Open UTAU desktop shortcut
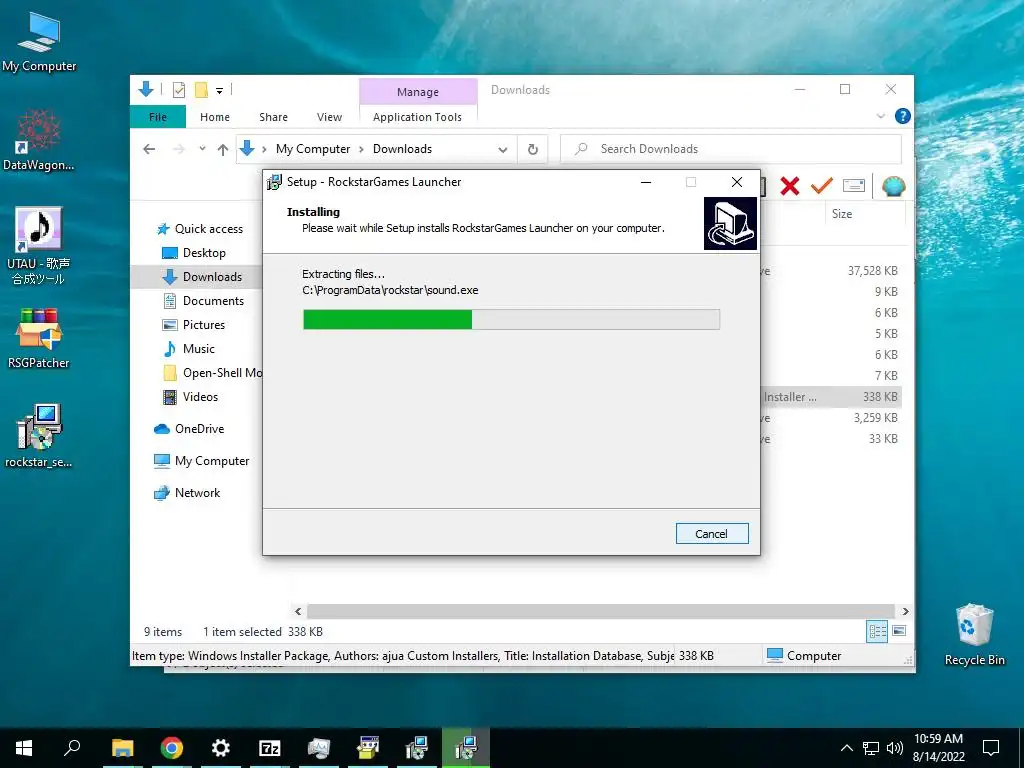This screenshot has height=768, width=1024. click(x=39, y=246)
